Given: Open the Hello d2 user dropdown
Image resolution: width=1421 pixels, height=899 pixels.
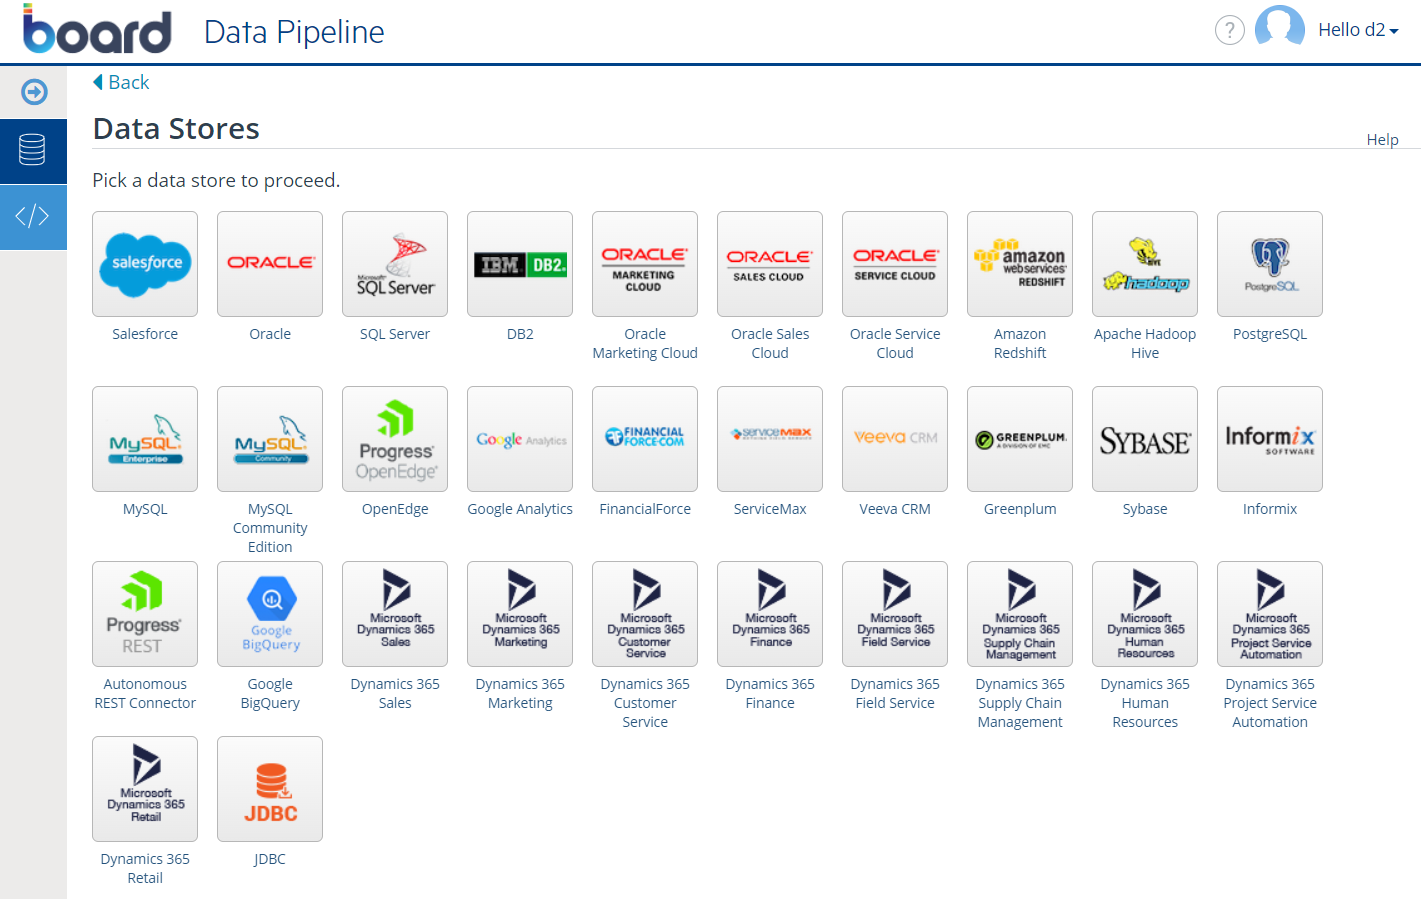Looking at the screenshot, I should [x=1358, y=30].
